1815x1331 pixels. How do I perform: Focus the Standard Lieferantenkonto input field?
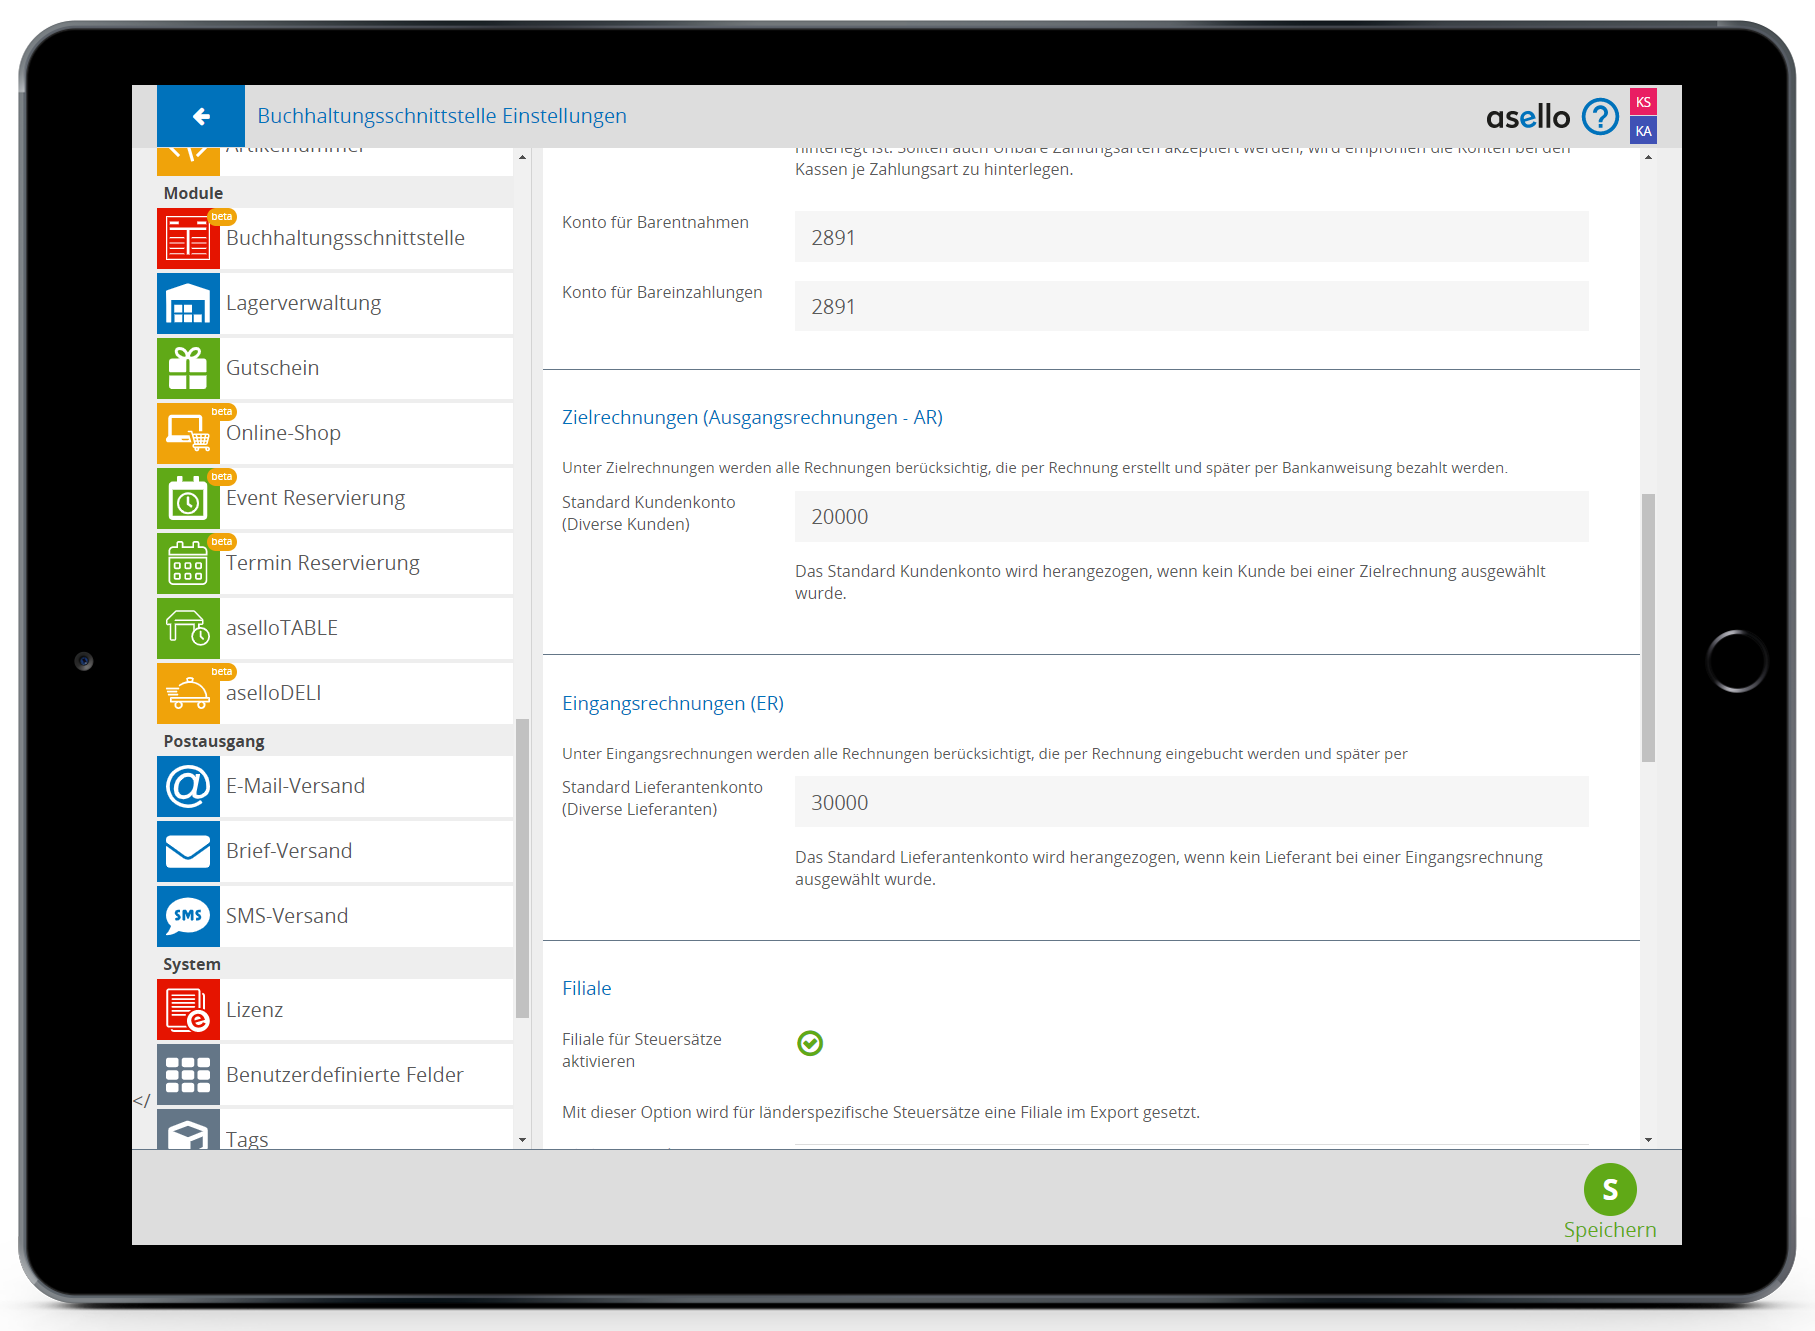click(x=1191, y=802)
